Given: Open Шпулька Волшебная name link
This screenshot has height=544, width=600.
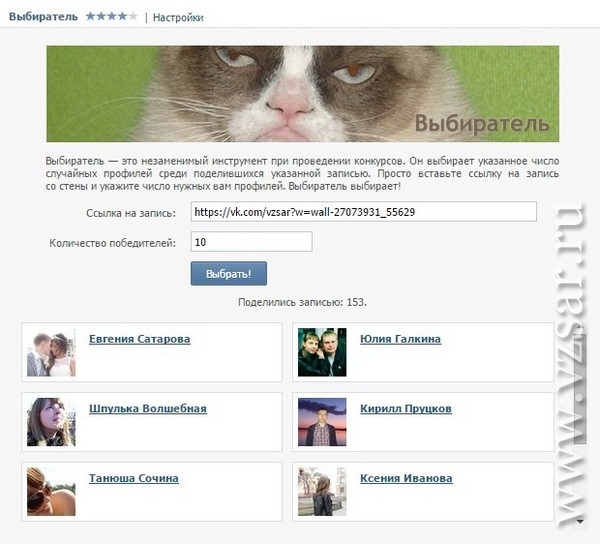Looking at the screenshot, I should click(148, 409).
